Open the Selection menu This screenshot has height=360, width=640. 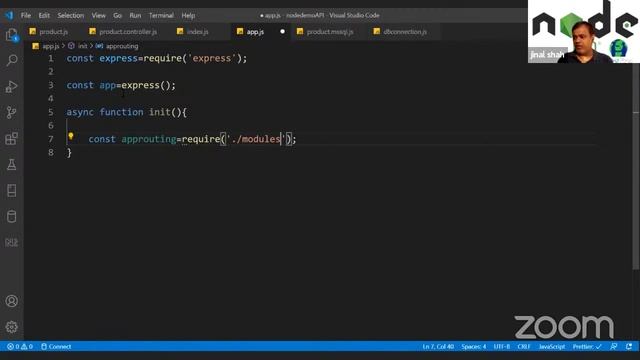[70, 16]
